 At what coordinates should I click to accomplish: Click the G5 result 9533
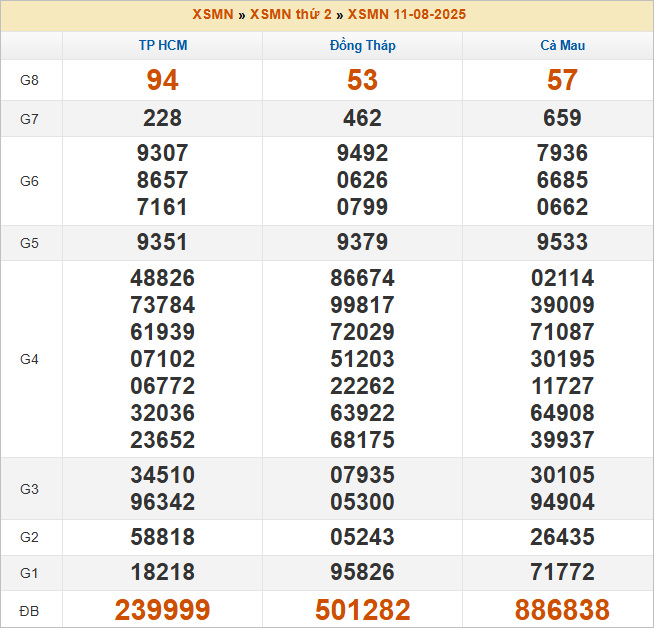coord(562,243)
